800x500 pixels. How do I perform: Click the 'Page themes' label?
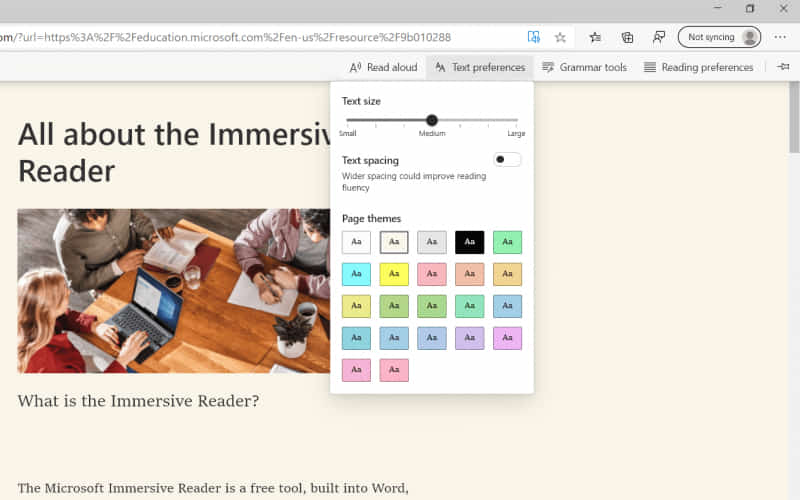371,218
